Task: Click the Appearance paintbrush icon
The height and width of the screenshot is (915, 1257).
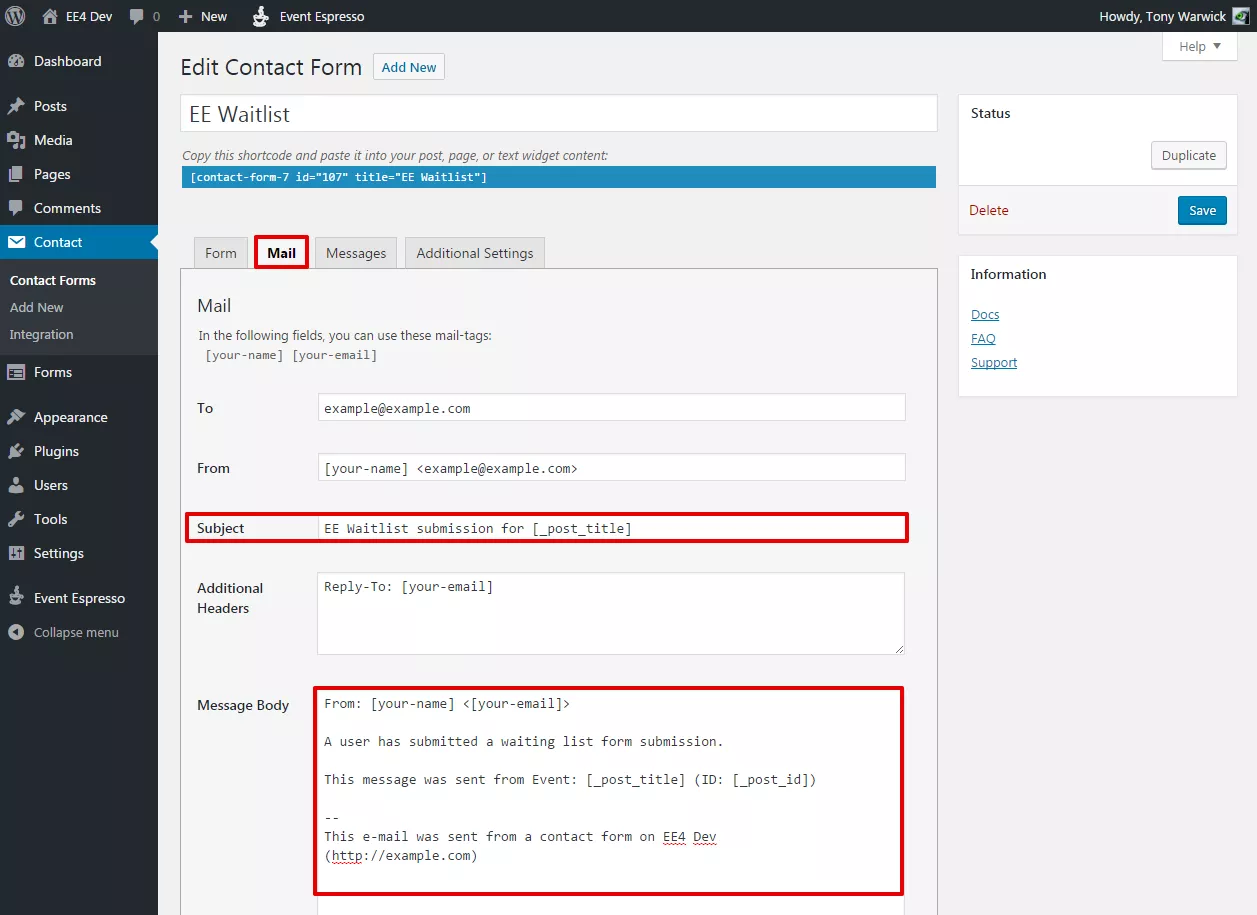Action: pos(16,417)
